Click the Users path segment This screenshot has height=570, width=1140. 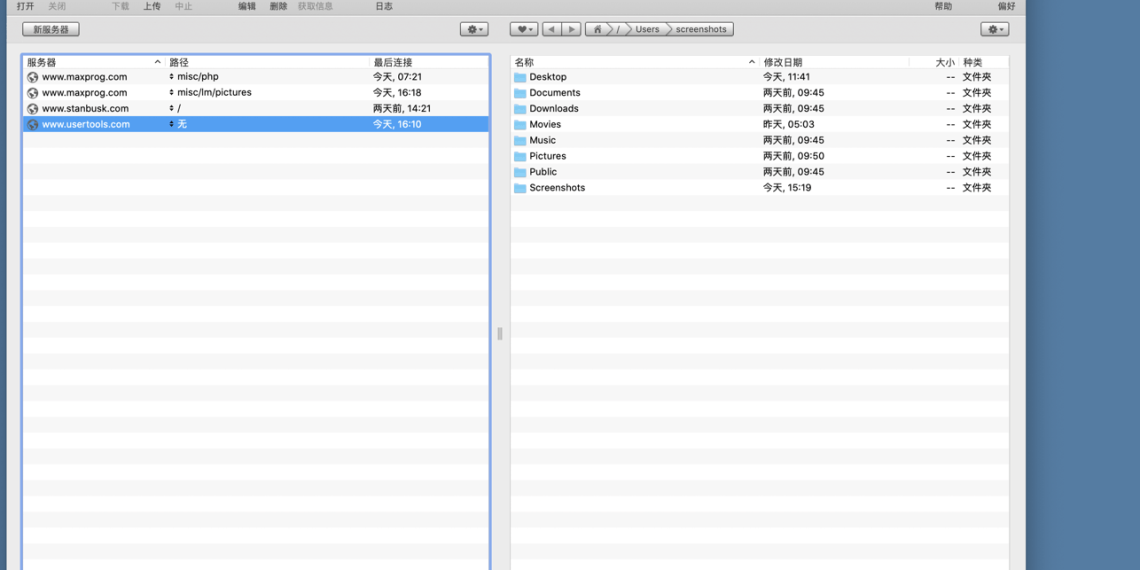[647, 30]
